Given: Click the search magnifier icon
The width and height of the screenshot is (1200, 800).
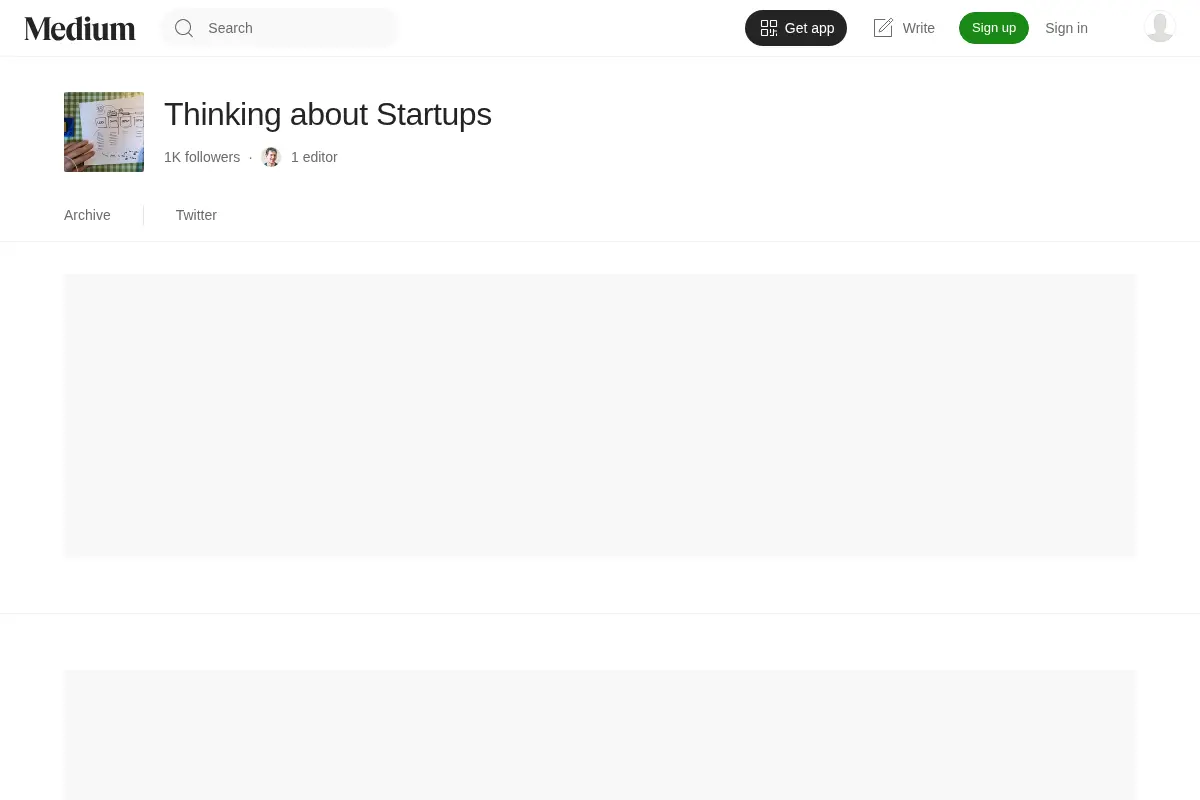Looking at the screenshot, I should pos(184,28).
